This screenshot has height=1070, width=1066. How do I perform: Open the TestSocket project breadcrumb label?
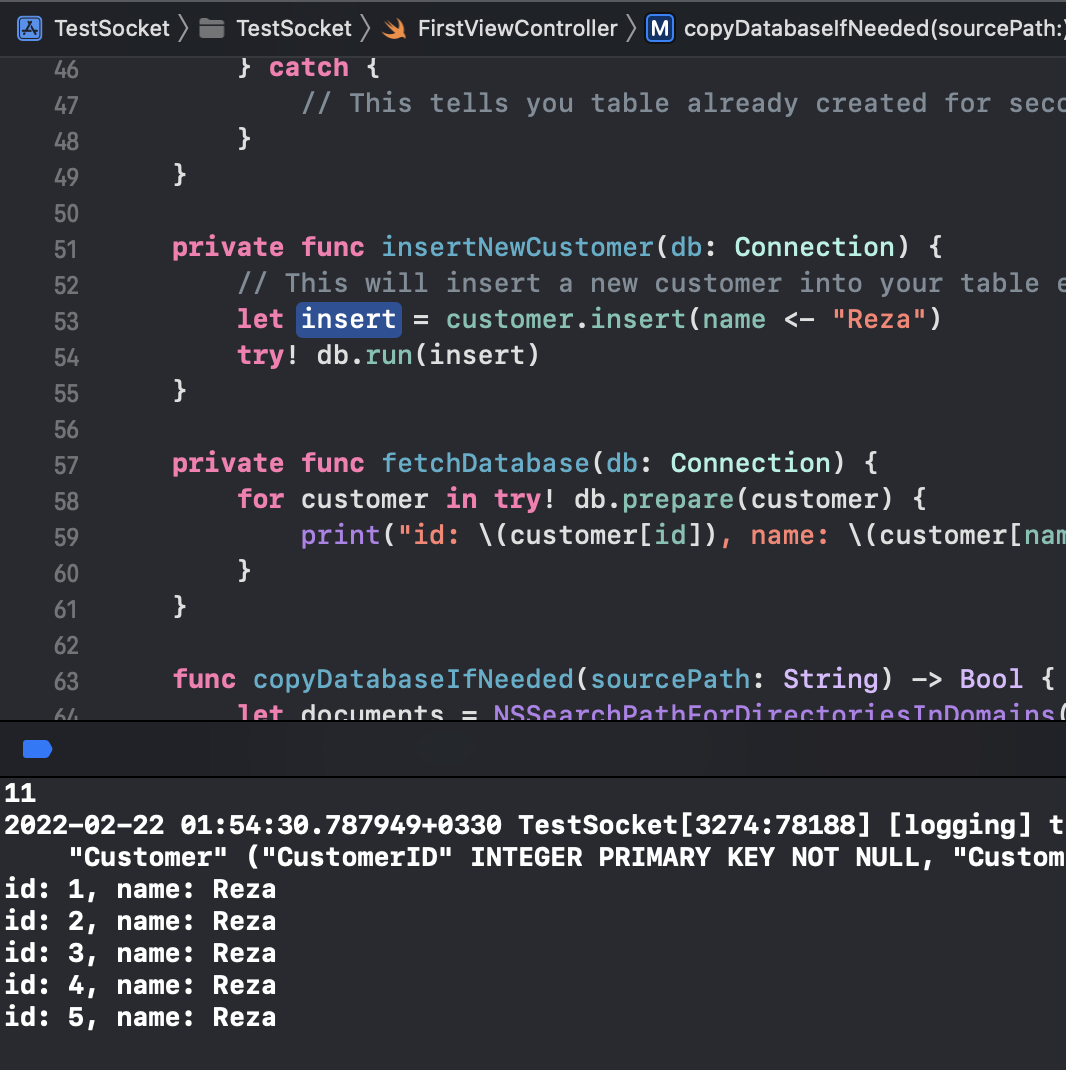tap(112, 29)
